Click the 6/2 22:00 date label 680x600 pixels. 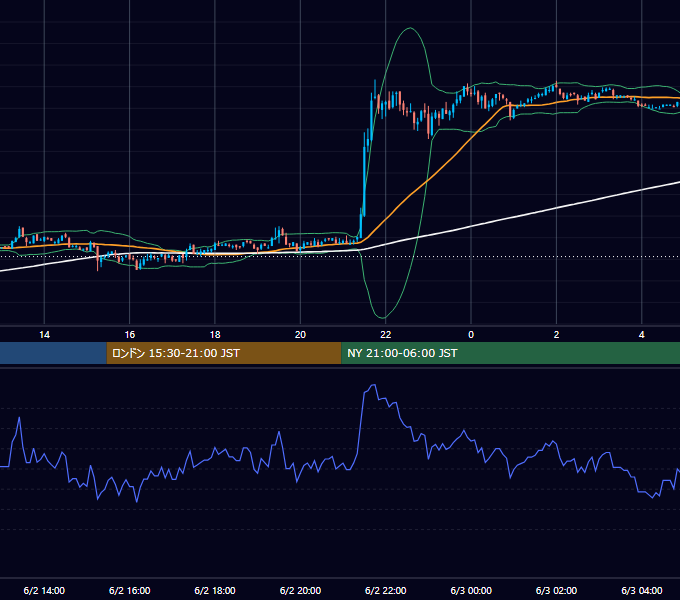(386, 590)
